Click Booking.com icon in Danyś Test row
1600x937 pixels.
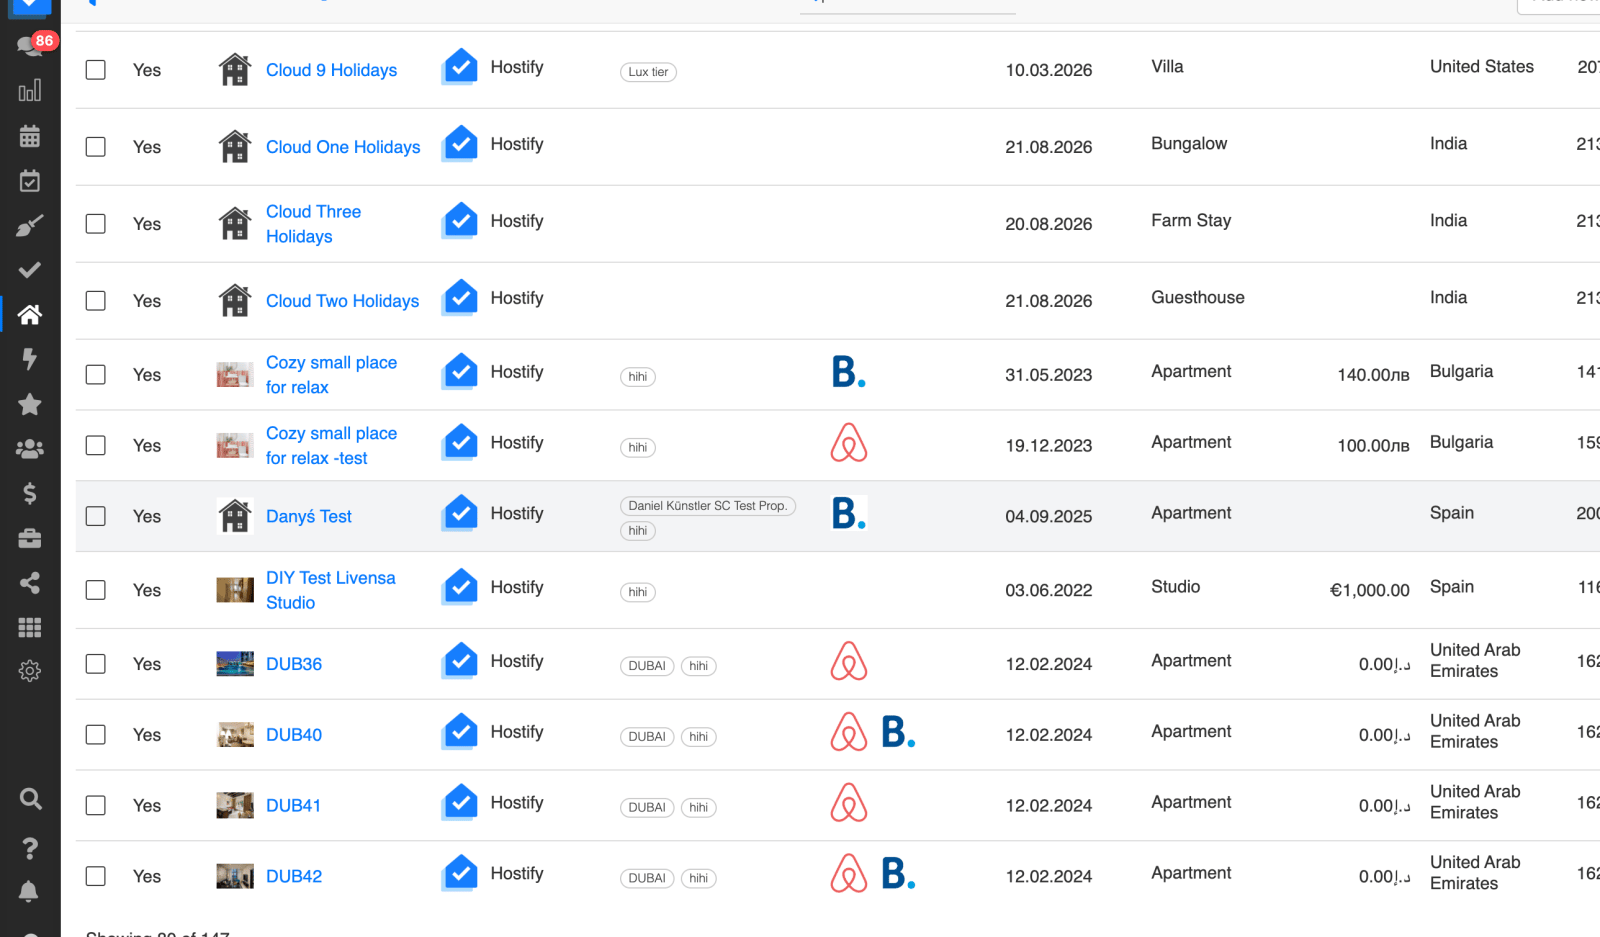pos(848,514)
